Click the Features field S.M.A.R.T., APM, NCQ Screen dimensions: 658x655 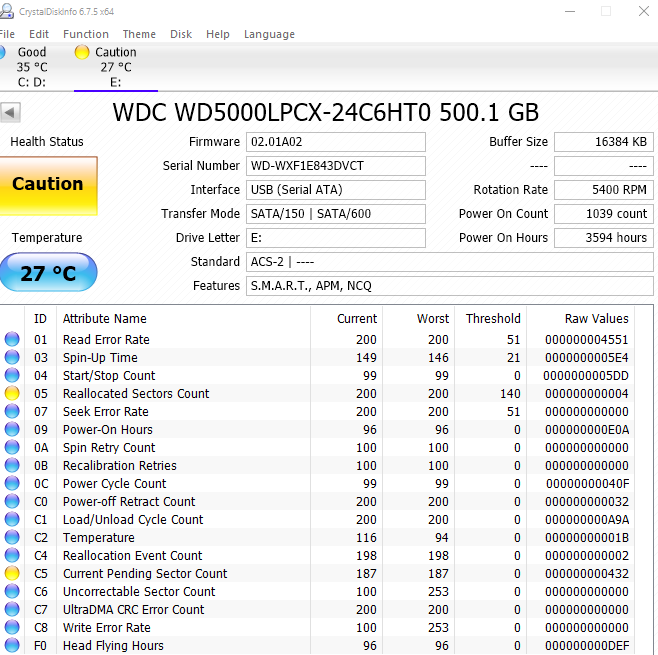pyautogui.click(x=449, y=286)
